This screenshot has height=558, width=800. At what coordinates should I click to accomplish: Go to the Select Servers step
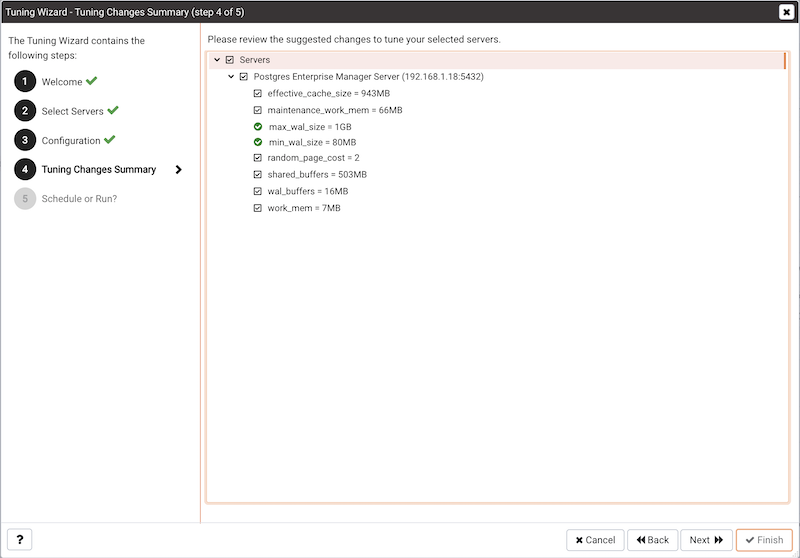[72, 111]
